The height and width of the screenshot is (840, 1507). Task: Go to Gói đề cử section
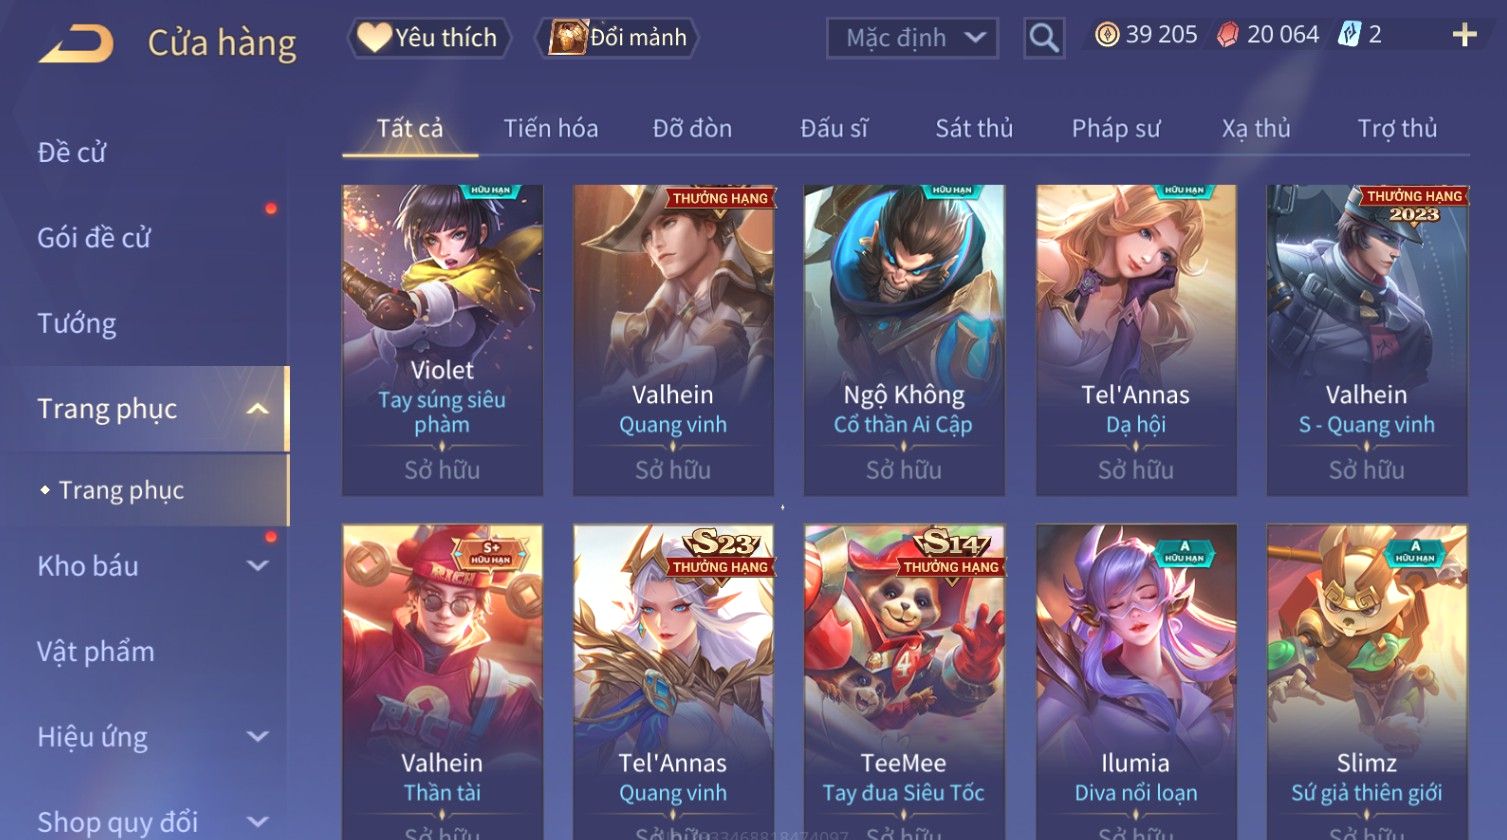pyautogui.click(x=94, y=238)
